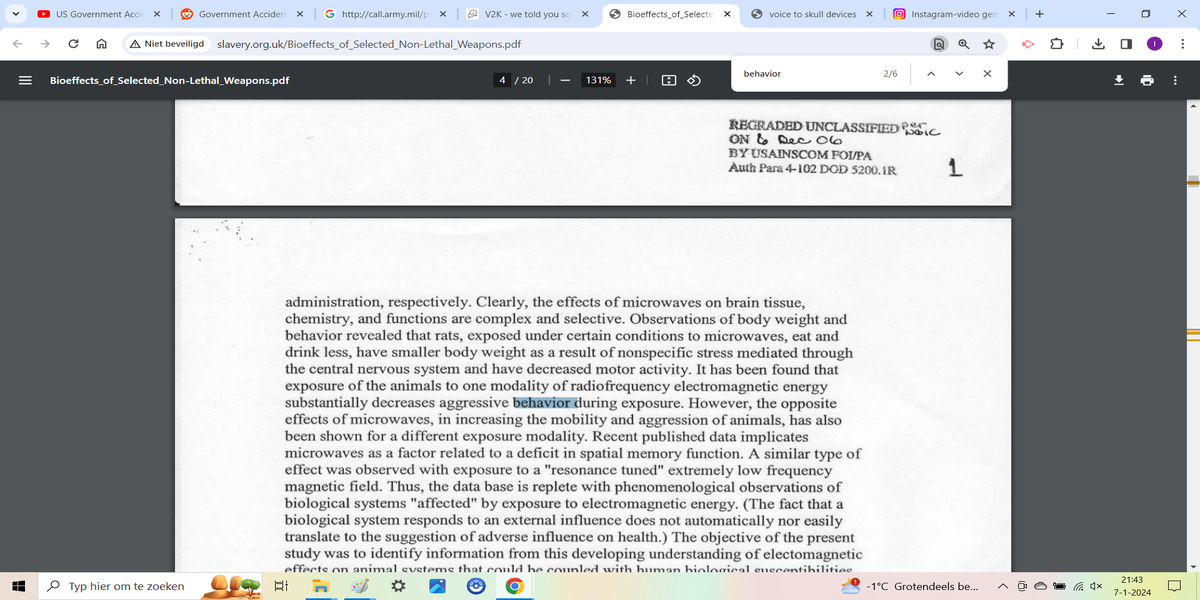Print the PDF document
1200x600 pixels.
1147,80
